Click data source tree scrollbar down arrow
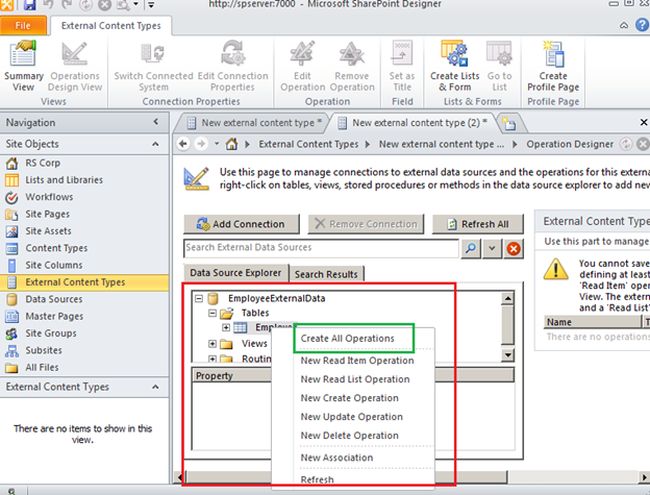Image resolution: width=650 pixels, height=495 pixels. pos(507,355)
